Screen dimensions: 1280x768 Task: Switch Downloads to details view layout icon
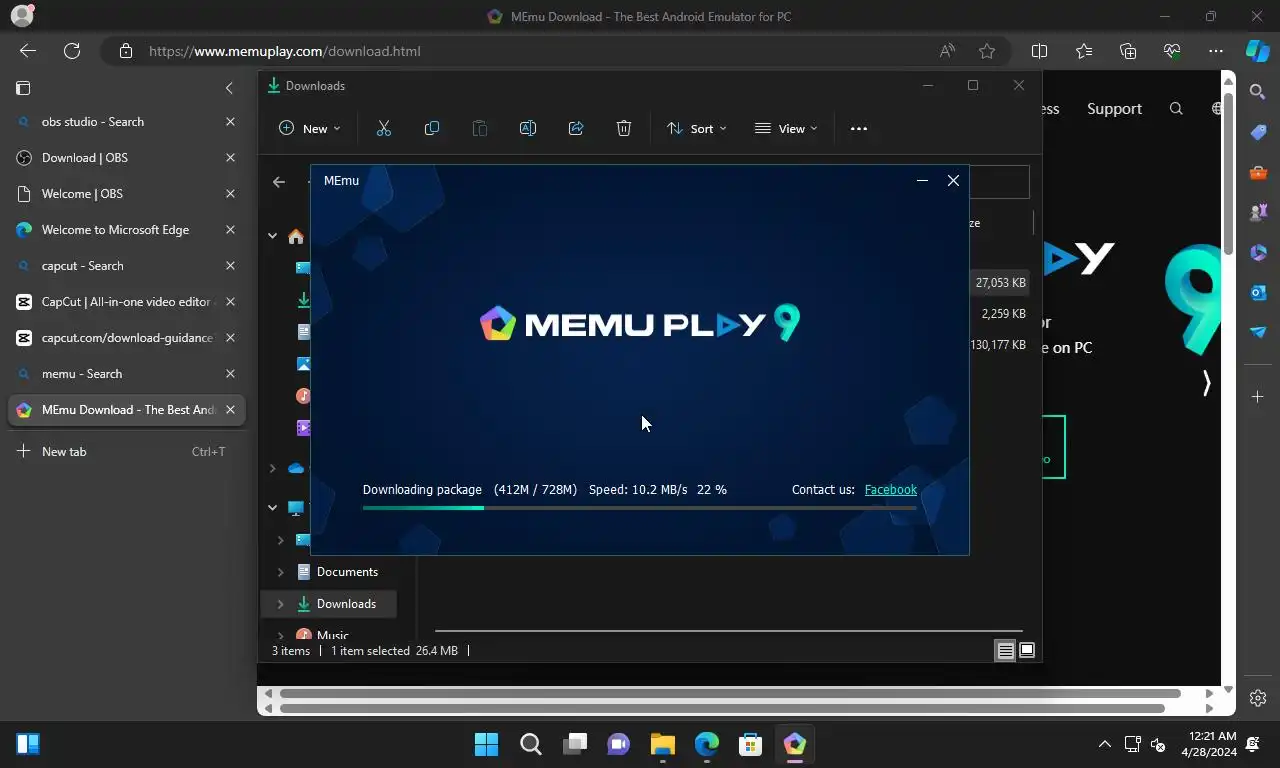[x=1005, y=651]
